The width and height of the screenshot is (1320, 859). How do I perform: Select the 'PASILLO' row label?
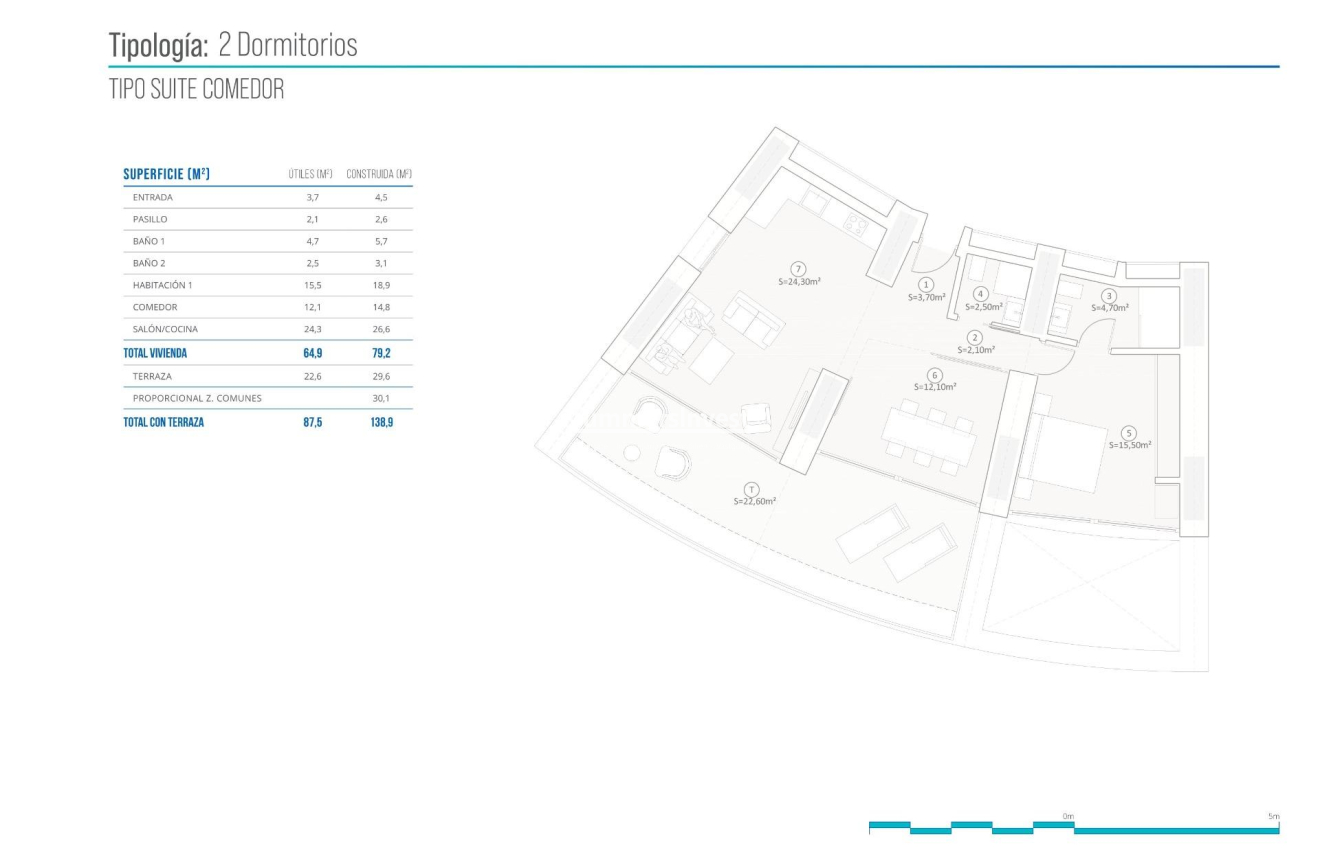(150, 219)
